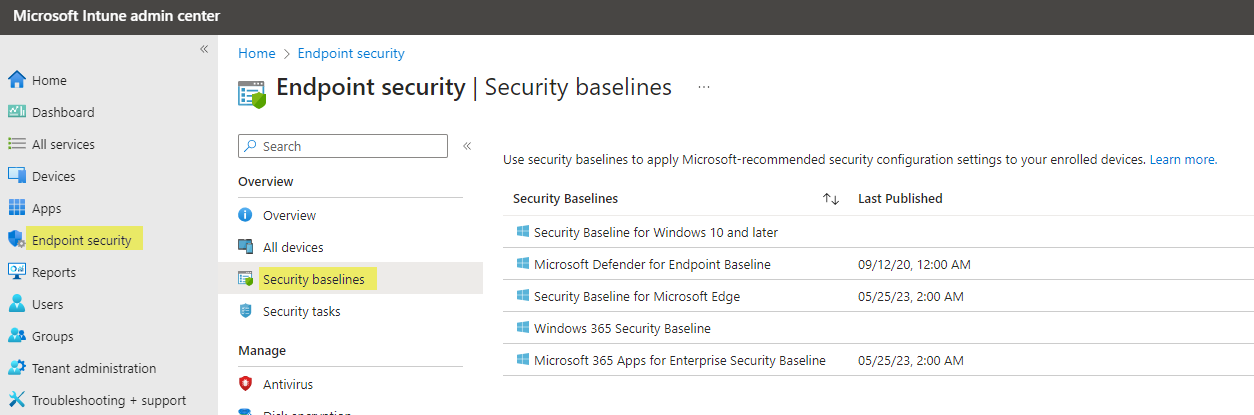Screen dimensions: 1254x415
Task: Open the Learn more link
Action: click(1183, 159)
